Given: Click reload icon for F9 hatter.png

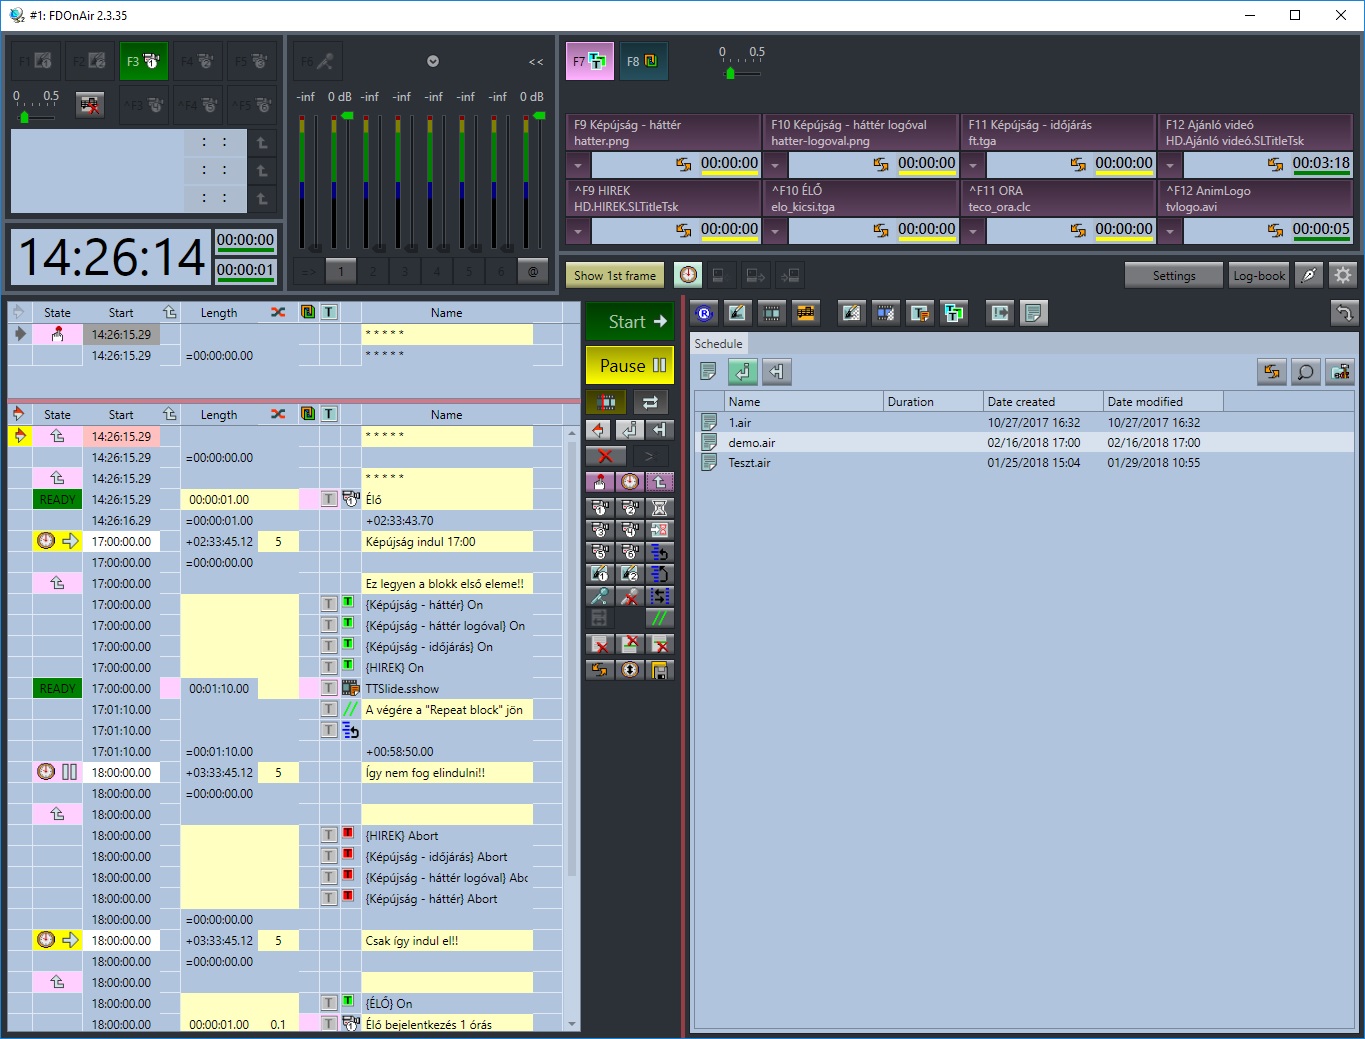Looking at the screenshot, I should tap(683, 164).
